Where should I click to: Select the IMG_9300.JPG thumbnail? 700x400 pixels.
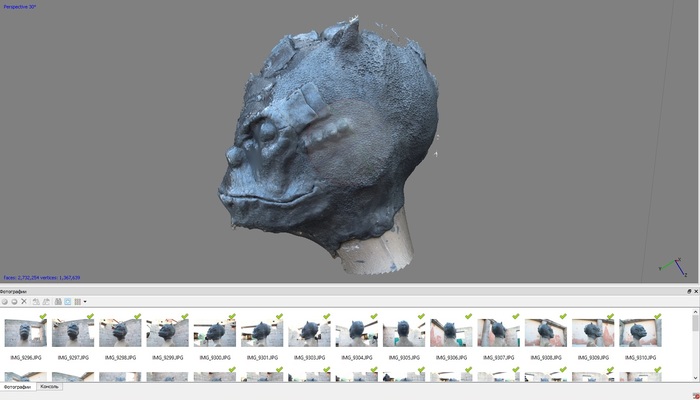tap(214, 333)
